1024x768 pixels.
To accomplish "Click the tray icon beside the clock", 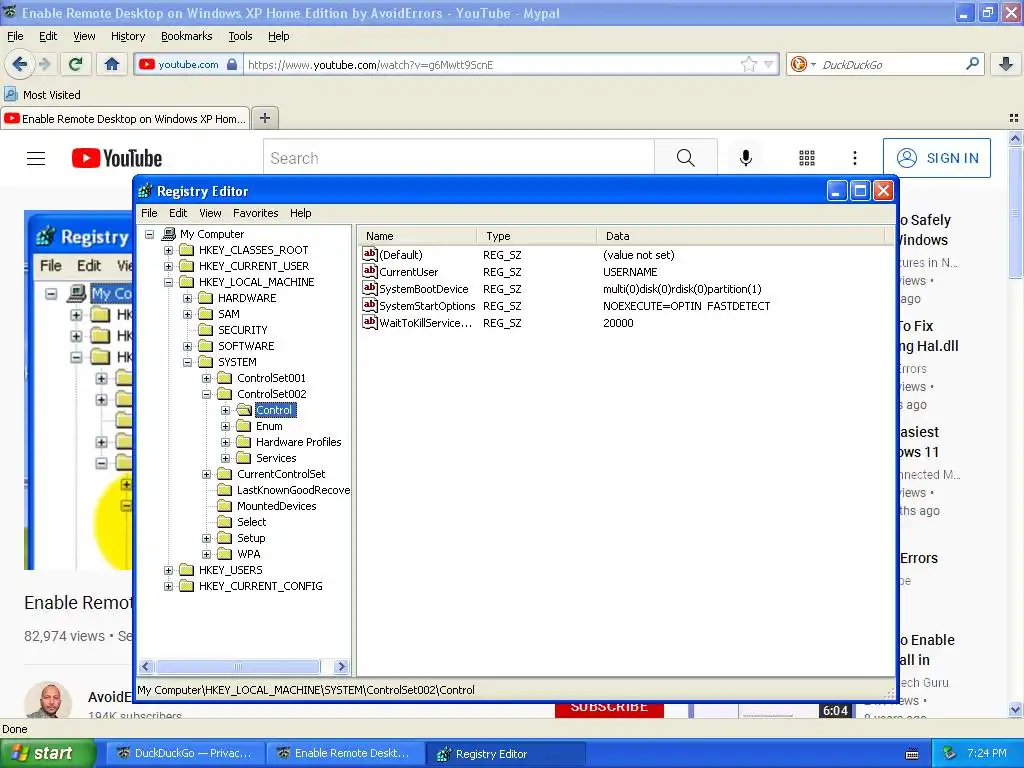I will tap(950, 753).
